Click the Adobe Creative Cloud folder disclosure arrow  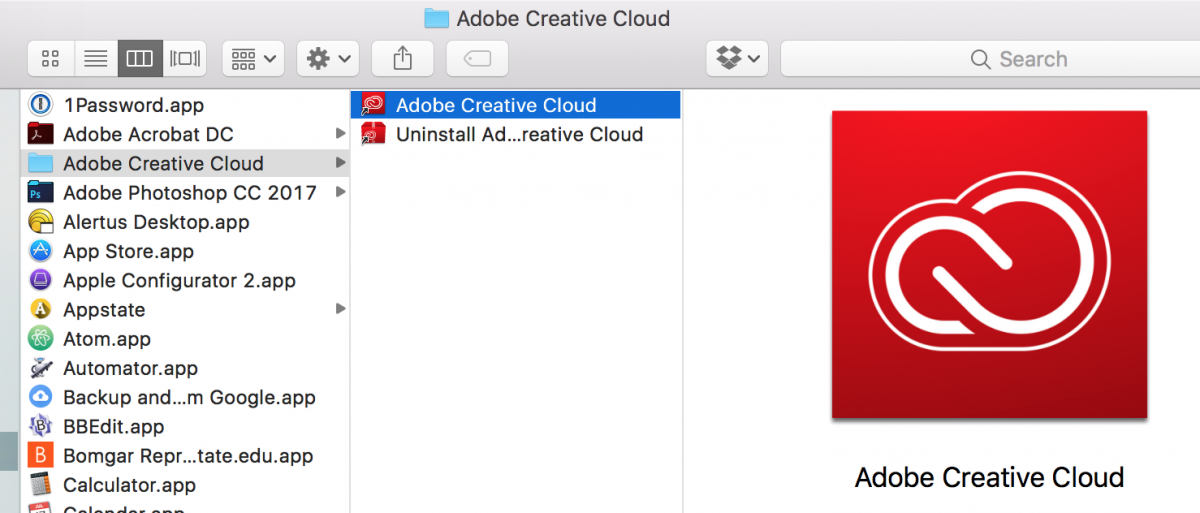click(341, 163)
